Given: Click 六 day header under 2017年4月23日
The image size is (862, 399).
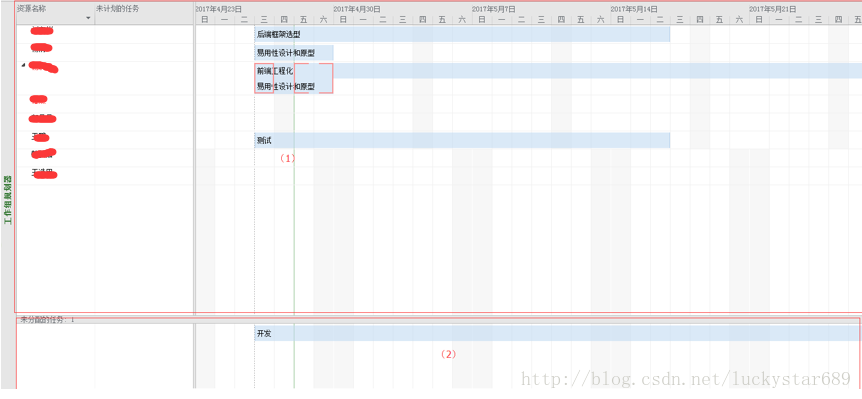Looking at the screenshot, I should 324,19.
